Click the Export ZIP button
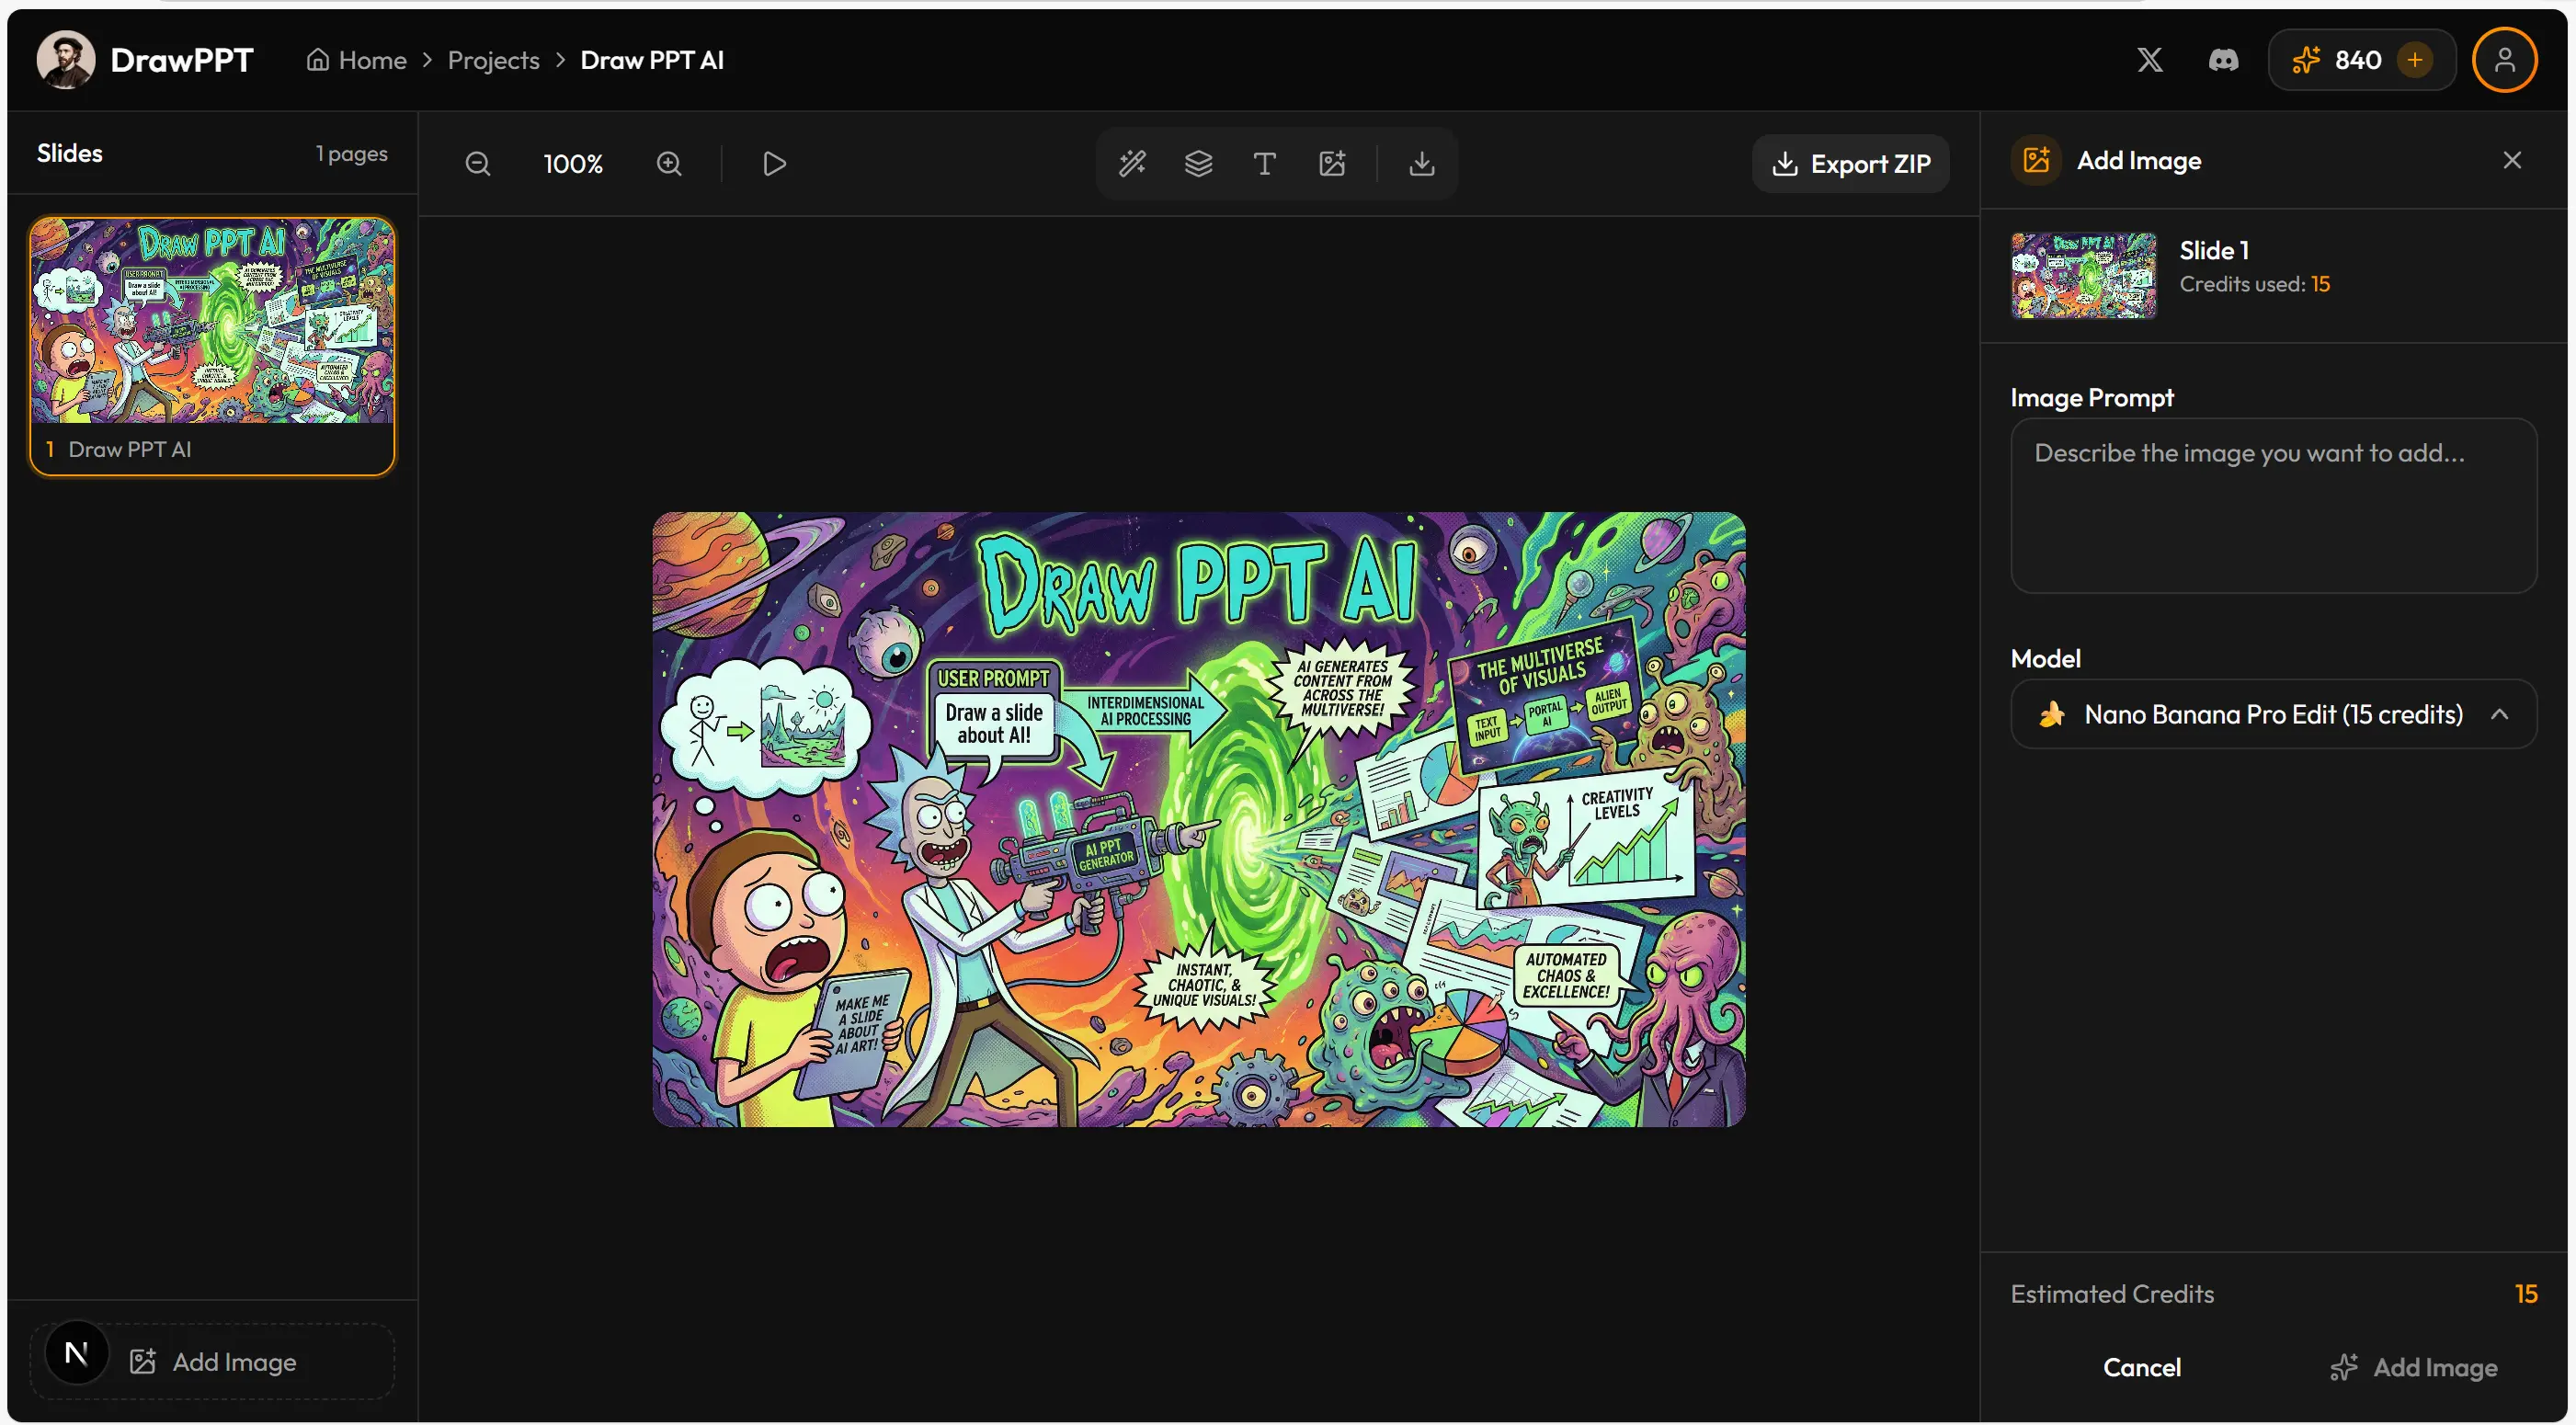Viewport: 2576px width, 1425px height. [x=1850, y=163]
